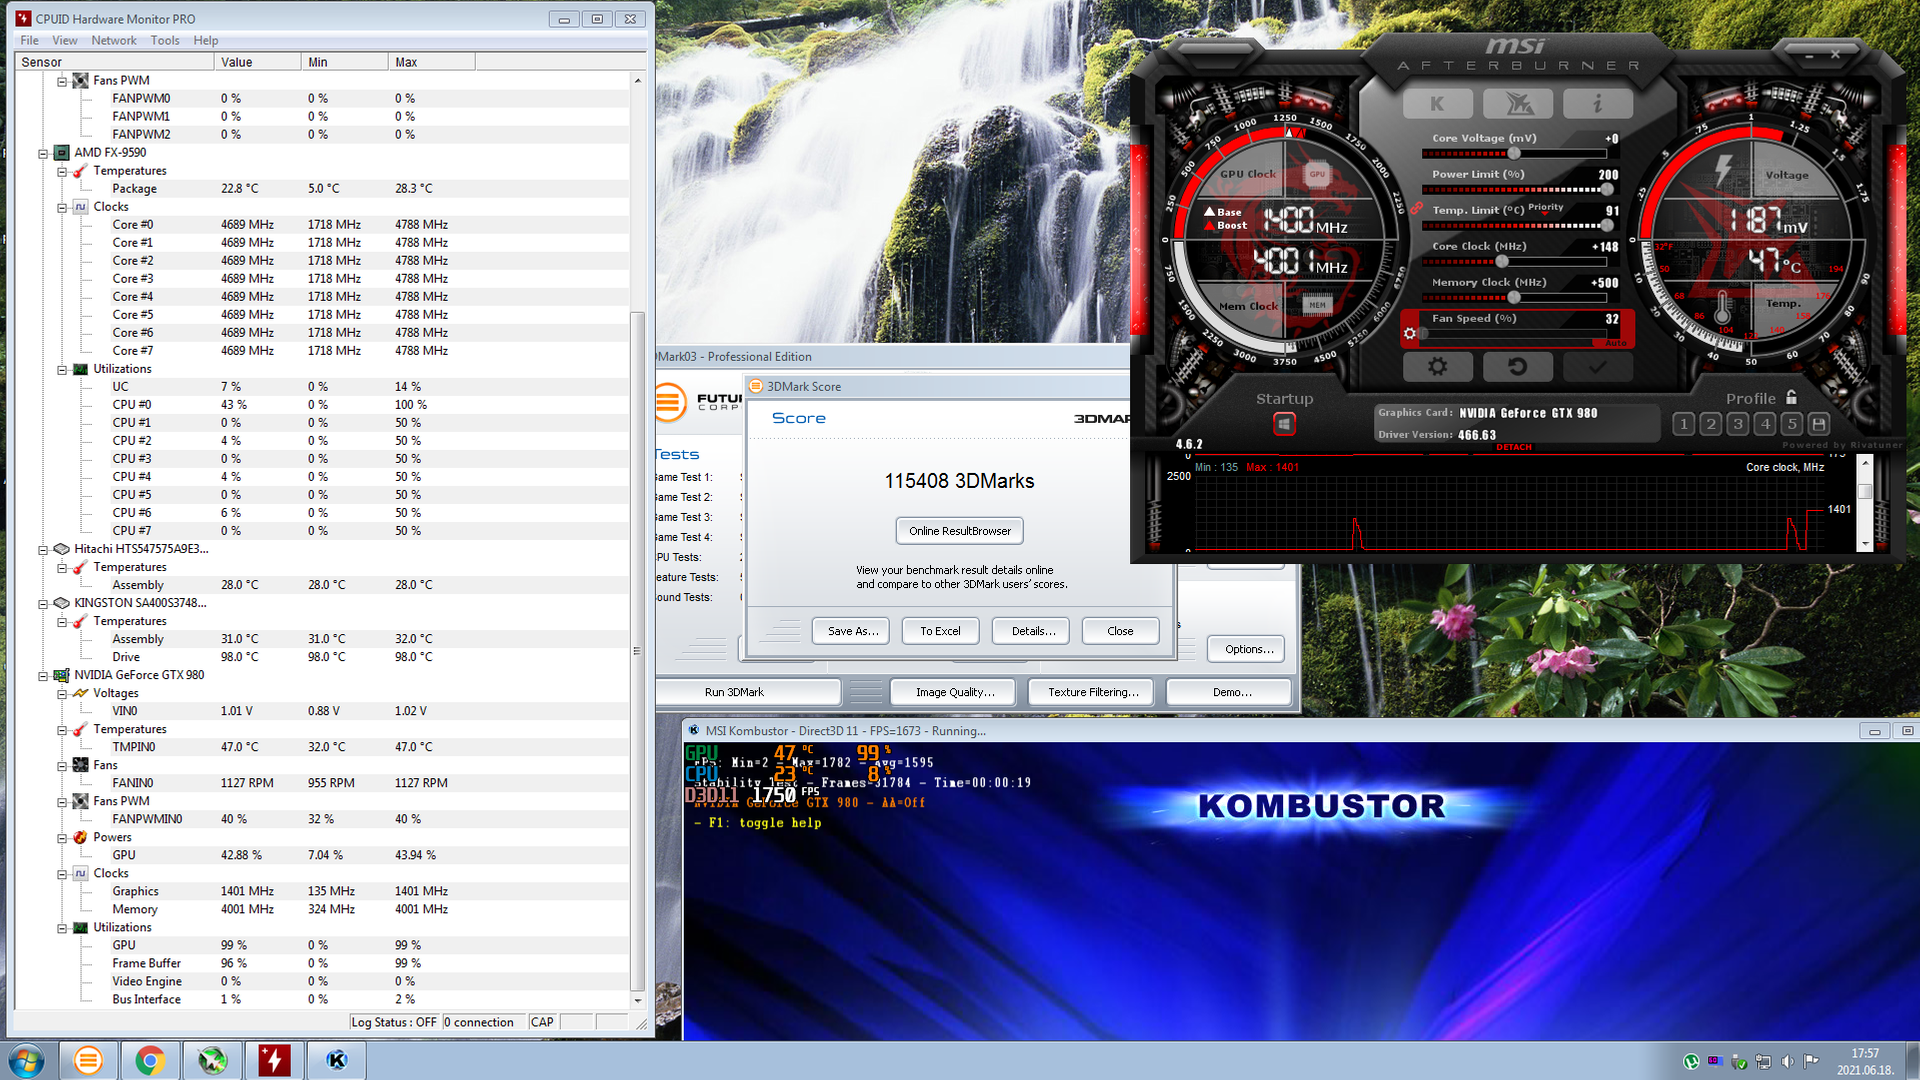
Task: Reset Afterburner settings to defaults
Action: [1517, 366]
